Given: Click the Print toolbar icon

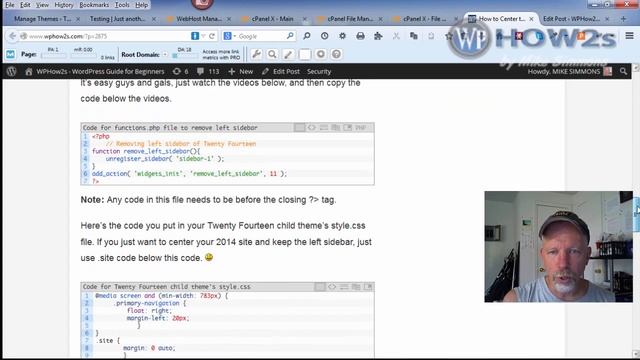Looking at the screenshot, I should point(360,36).
